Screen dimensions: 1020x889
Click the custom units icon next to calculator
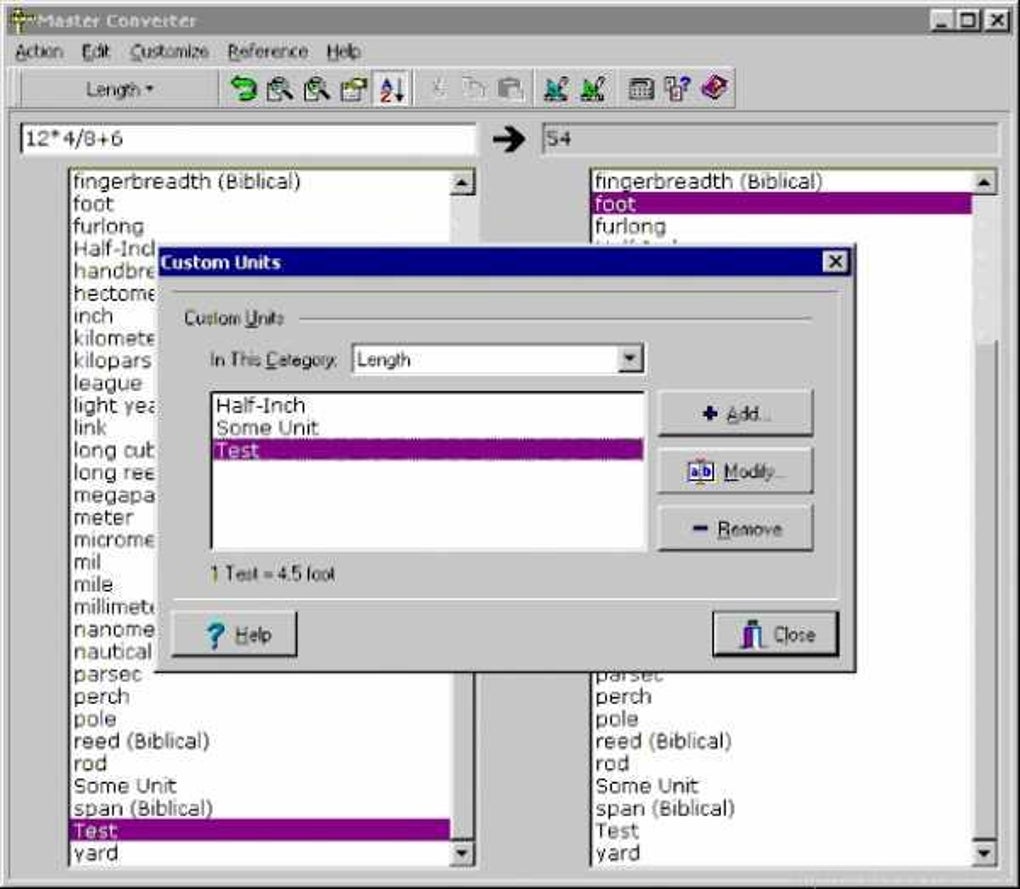593,88
